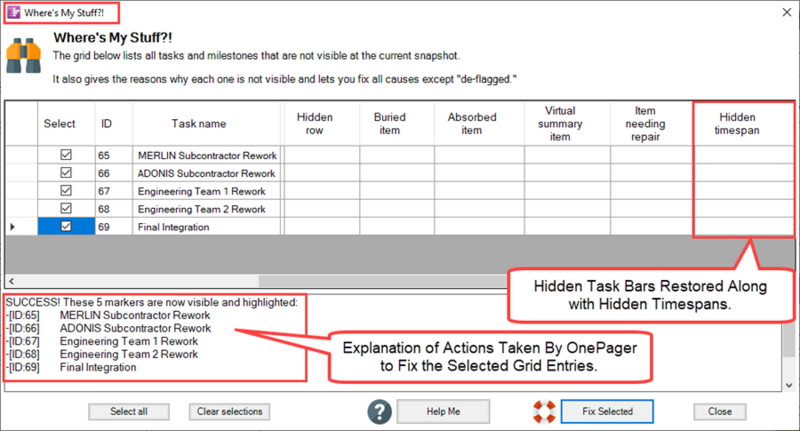Select the MERLIN Subcontractor Rework cell
800x431 pixels.
(207, 155)
